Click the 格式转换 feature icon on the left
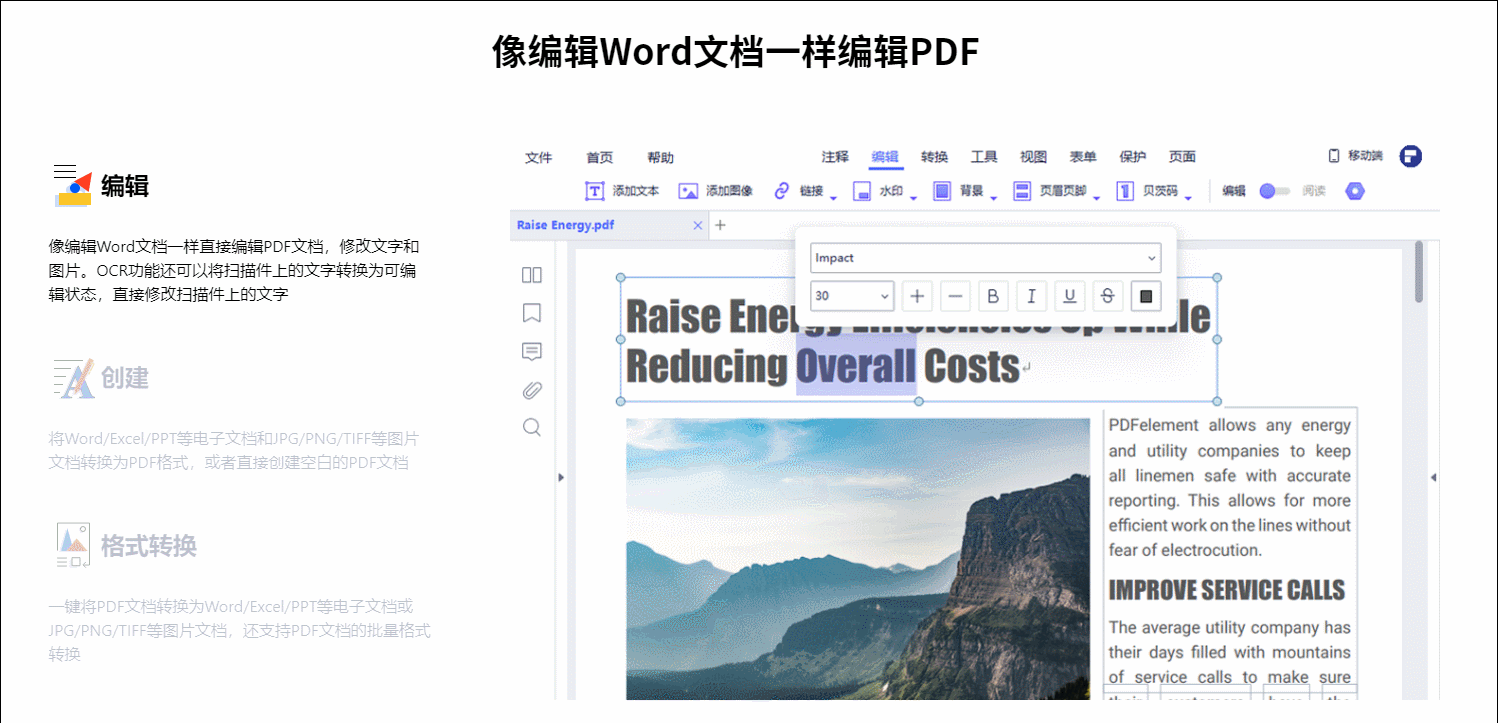Screen dimensions: 1498x723 [72, 546]
